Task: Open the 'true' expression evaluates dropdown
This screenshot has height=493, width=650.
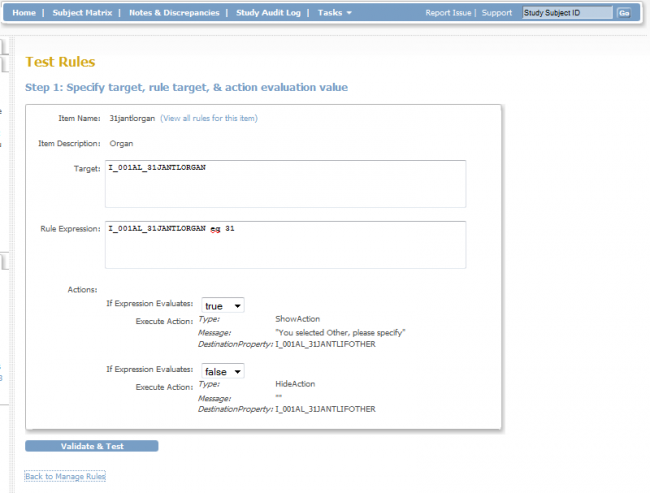Action: pos(223,305)
